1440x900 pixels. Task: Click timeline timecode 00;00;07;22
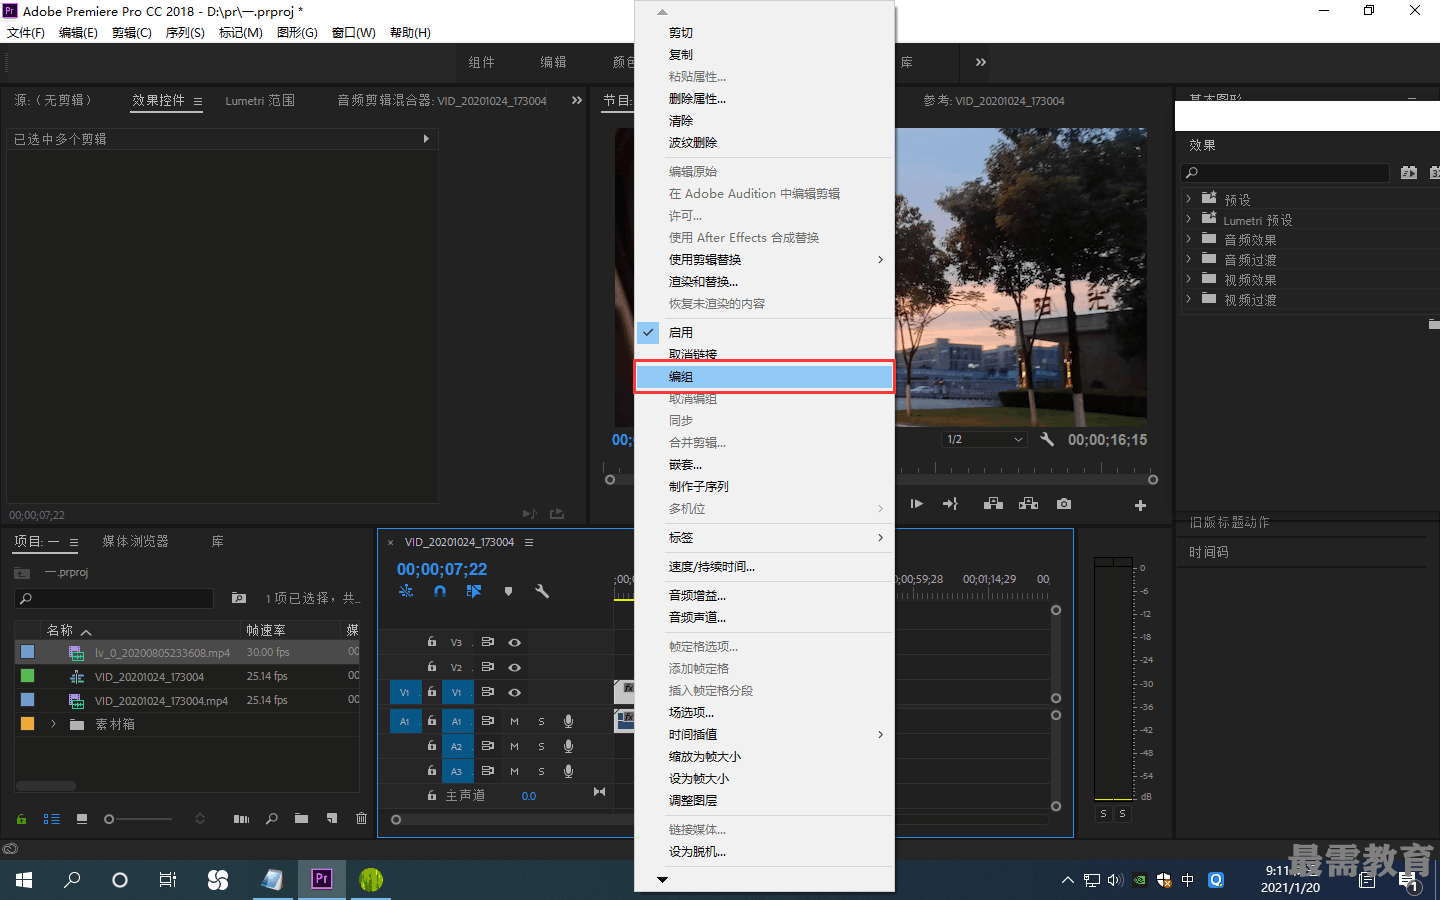point(442,569)
